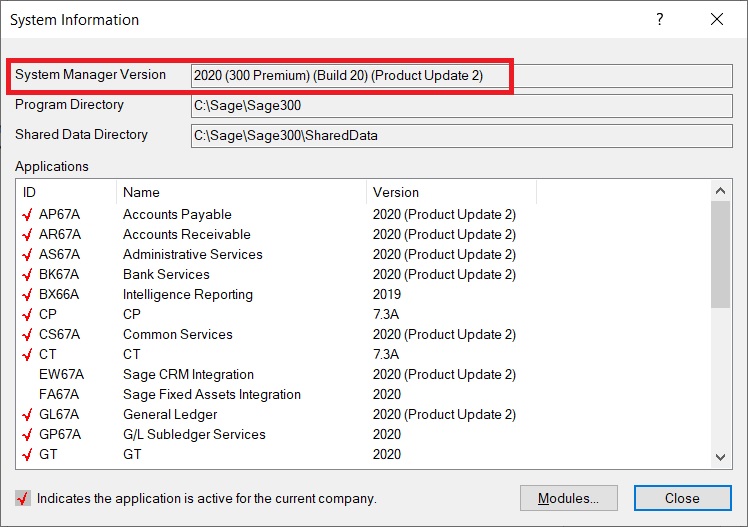This screenshot has width=748, height=527.
Task: Click version 2019 of Intelligence Reporting
Action: [x=387, y=295]
